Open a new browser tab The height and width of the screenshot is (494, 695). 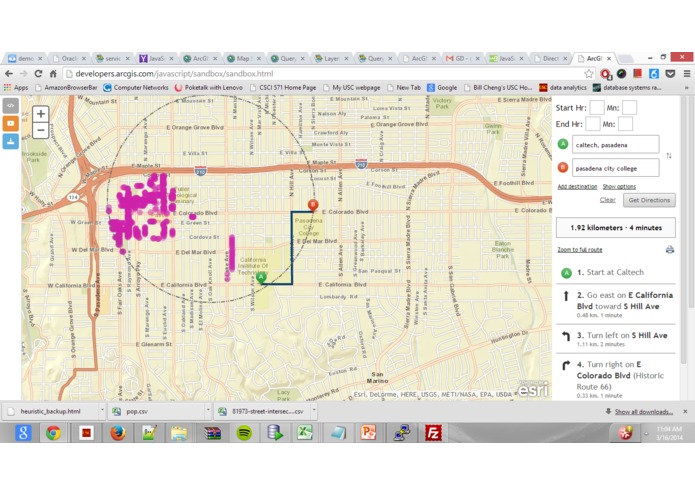tap(625, 59)
